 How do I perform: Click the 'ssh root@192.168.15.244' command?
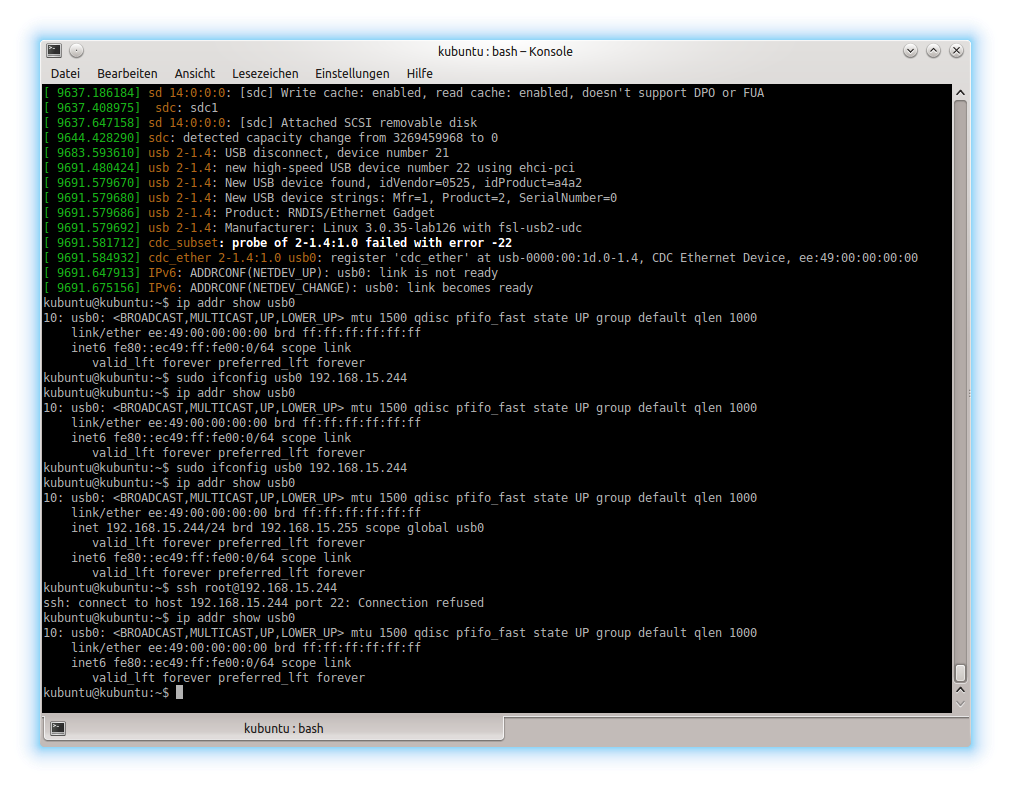tap(257, 588)
